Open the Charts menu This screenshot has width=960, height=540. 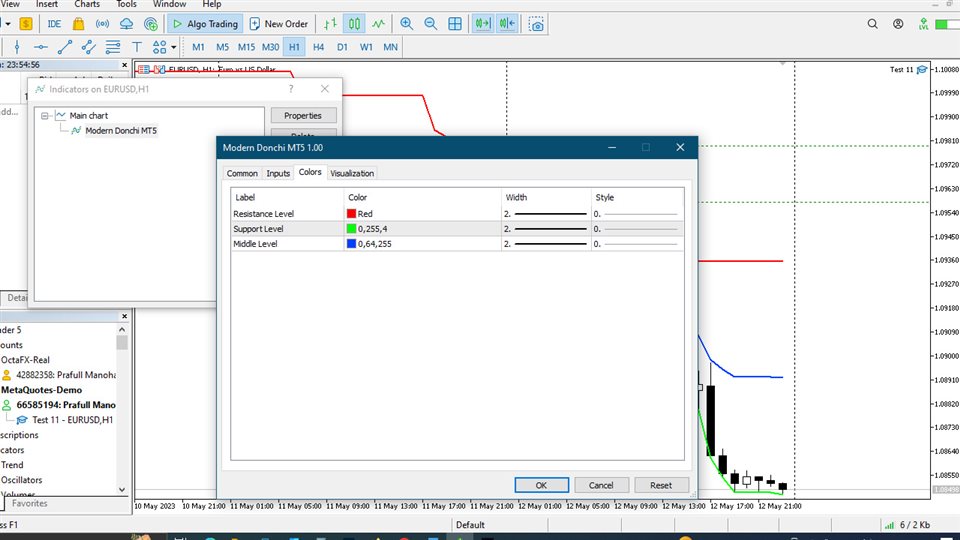pyautogui.click(x=87, y=4)
